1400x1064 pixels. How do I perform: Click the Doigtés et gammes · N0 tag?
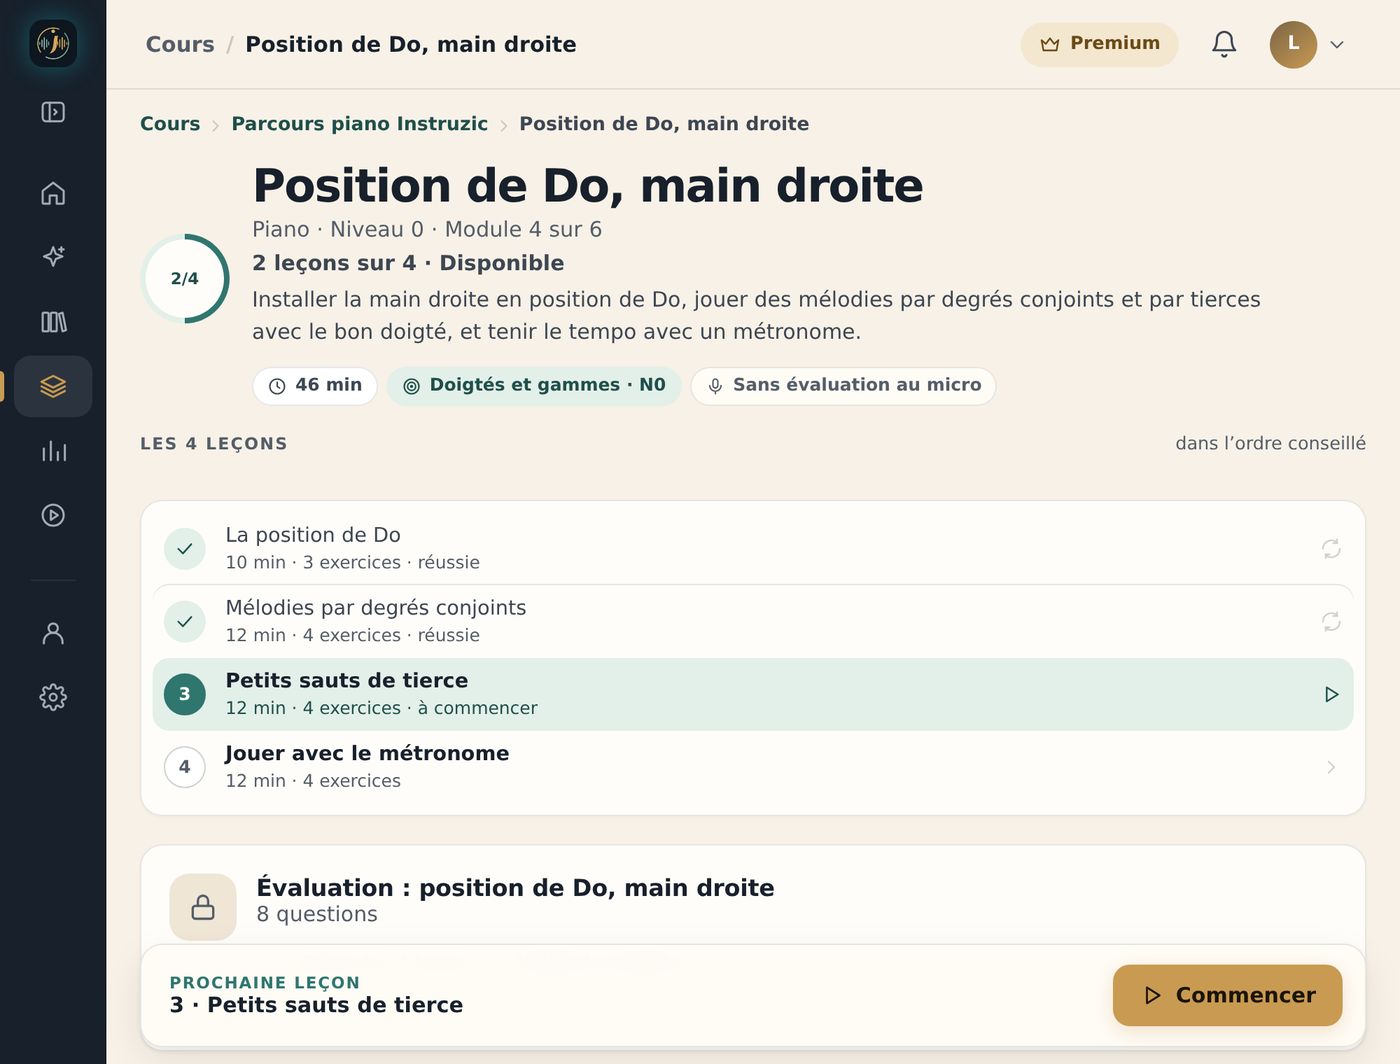534,386
